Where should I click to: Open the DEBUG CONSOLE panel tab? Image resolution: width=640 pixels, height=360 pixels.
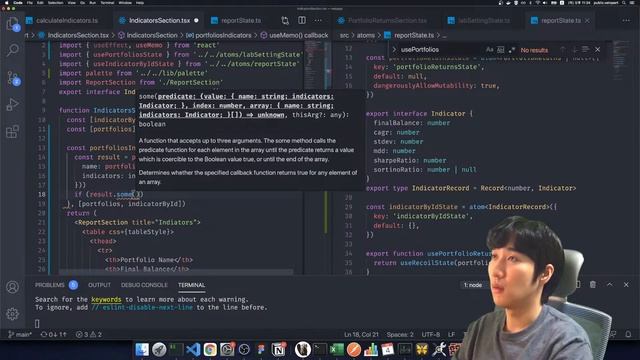(144, 285)
